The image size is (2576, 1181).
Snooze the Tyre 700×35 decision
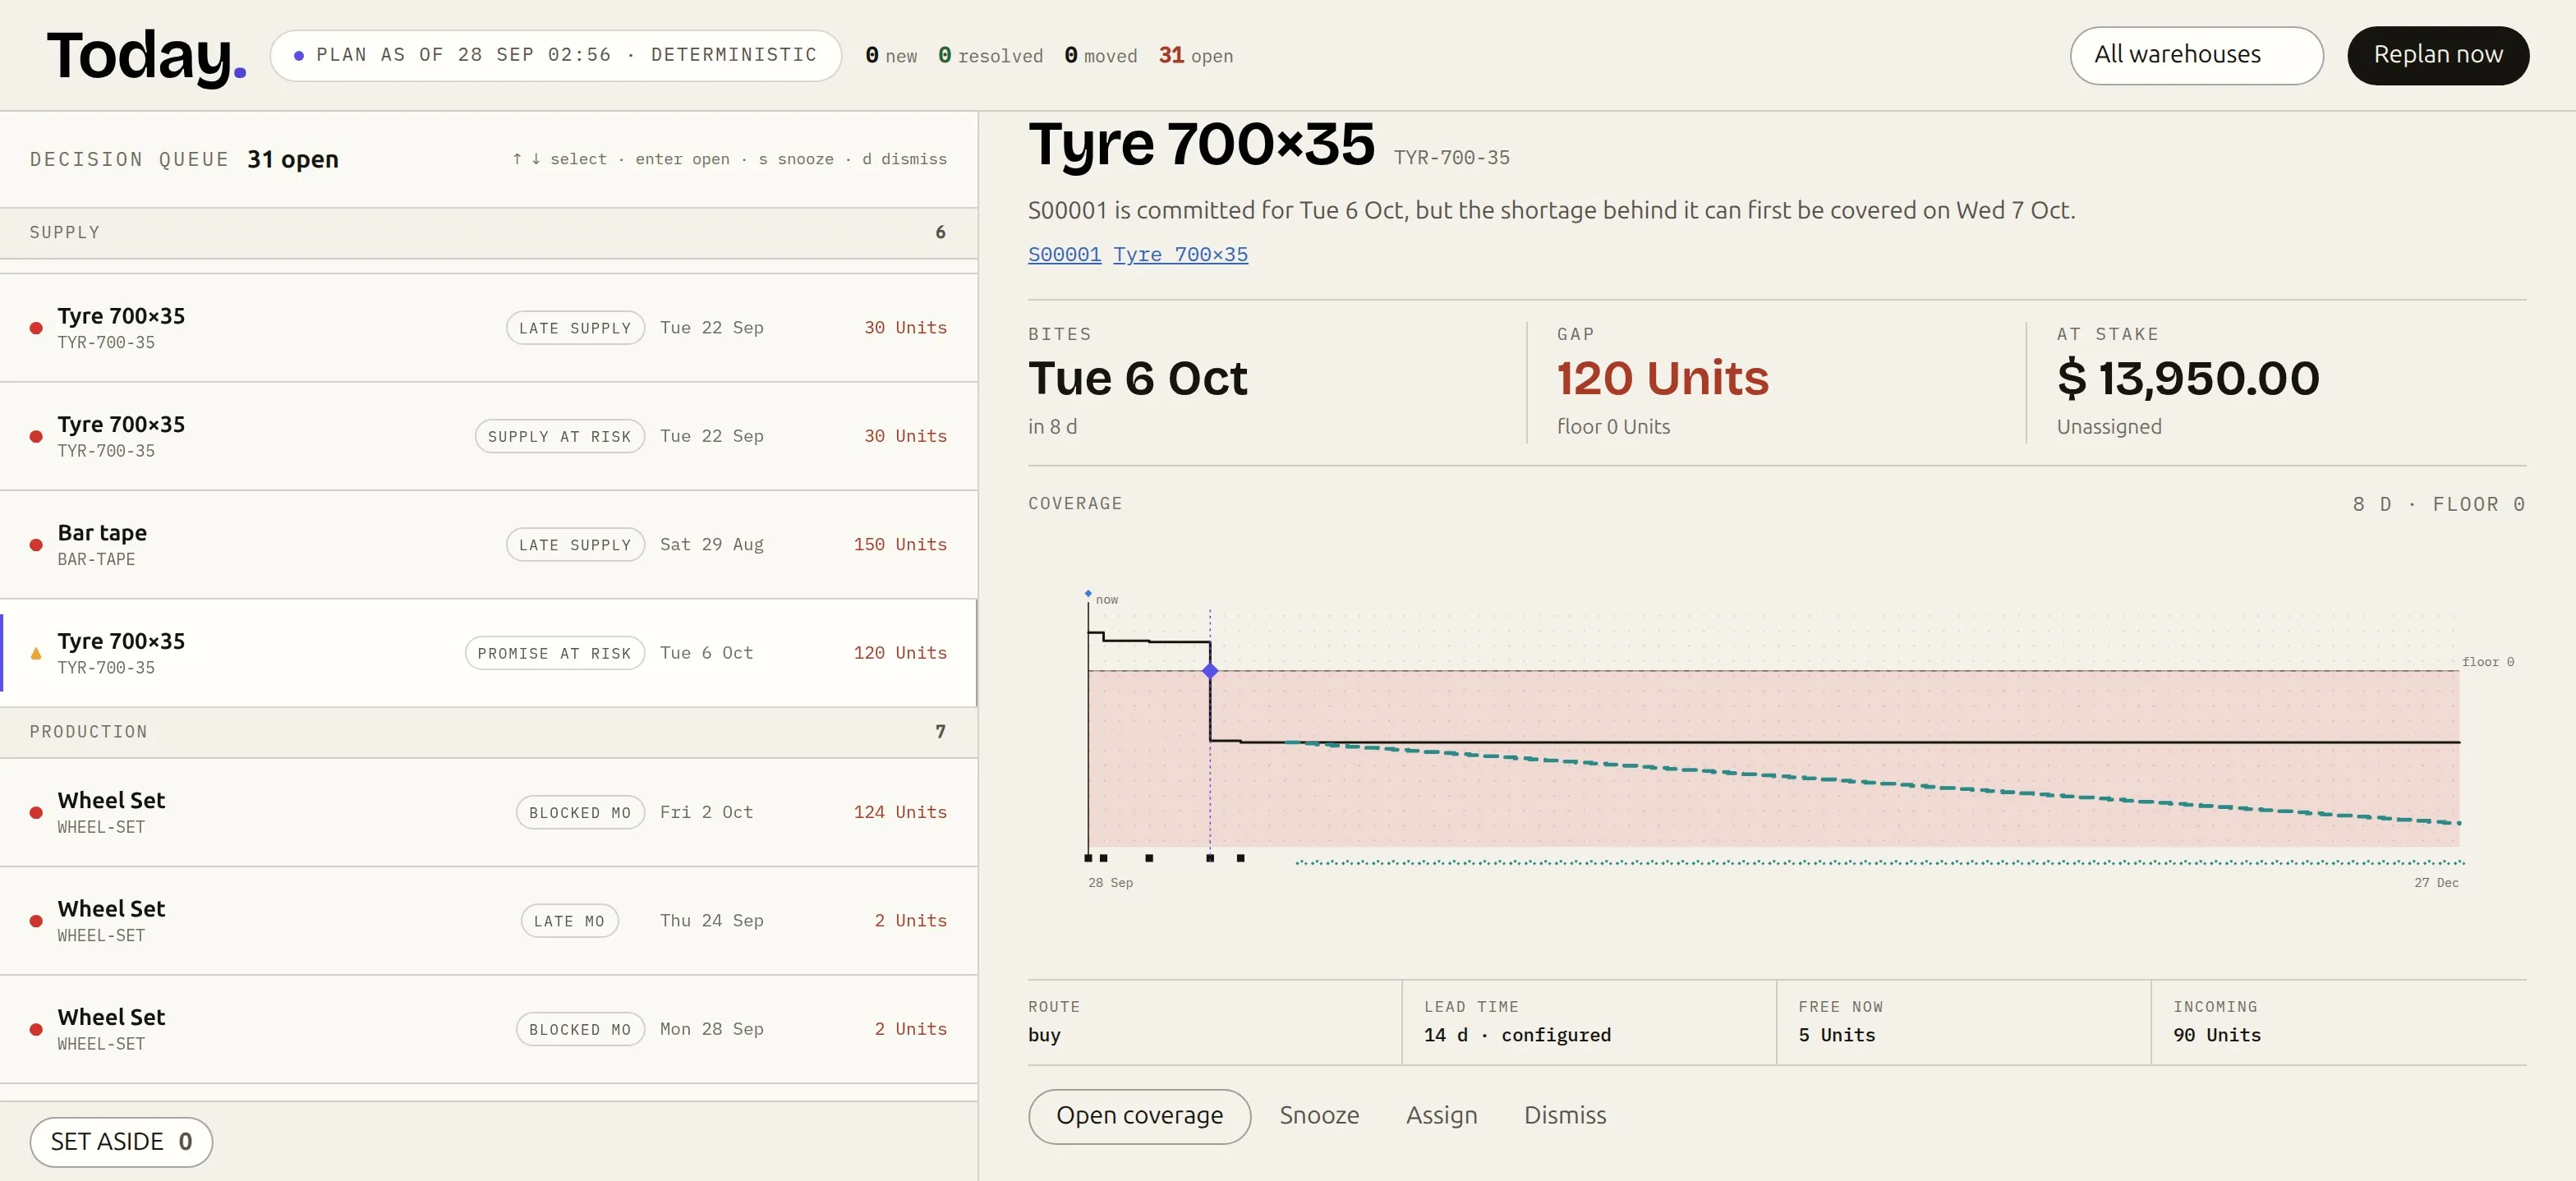tap(1319, 1115)
